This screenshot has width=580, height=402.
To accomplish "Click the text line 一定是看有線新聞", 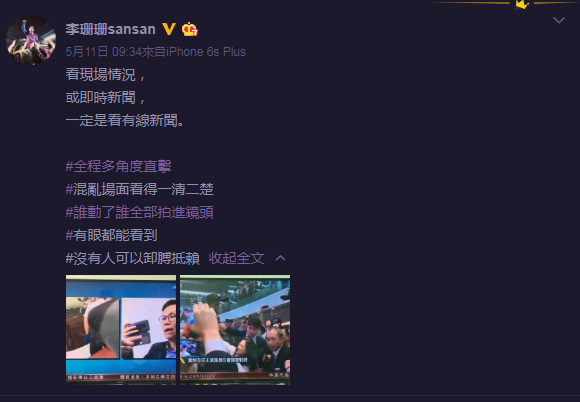I will [x=125, y=121].
